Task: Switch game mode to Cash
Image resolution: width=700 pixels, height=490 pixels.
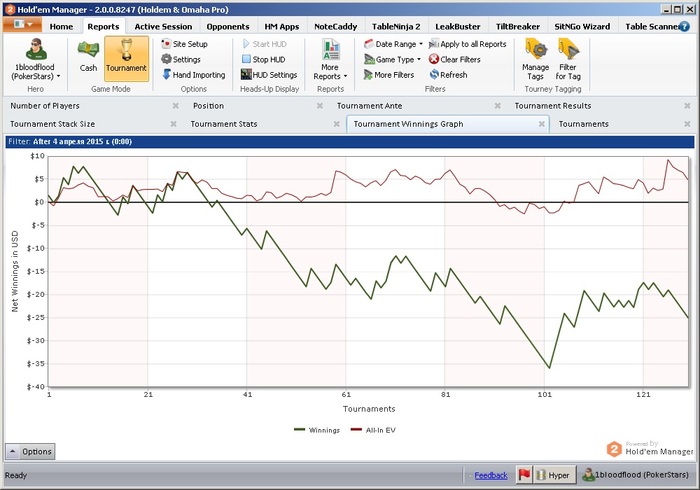Action: (x=88, y=57)
